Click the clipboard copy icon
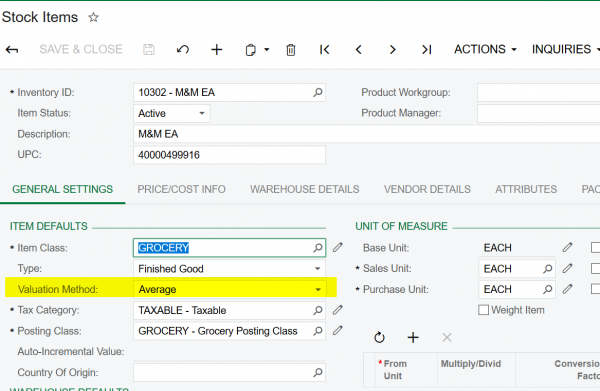 (250, 50)
